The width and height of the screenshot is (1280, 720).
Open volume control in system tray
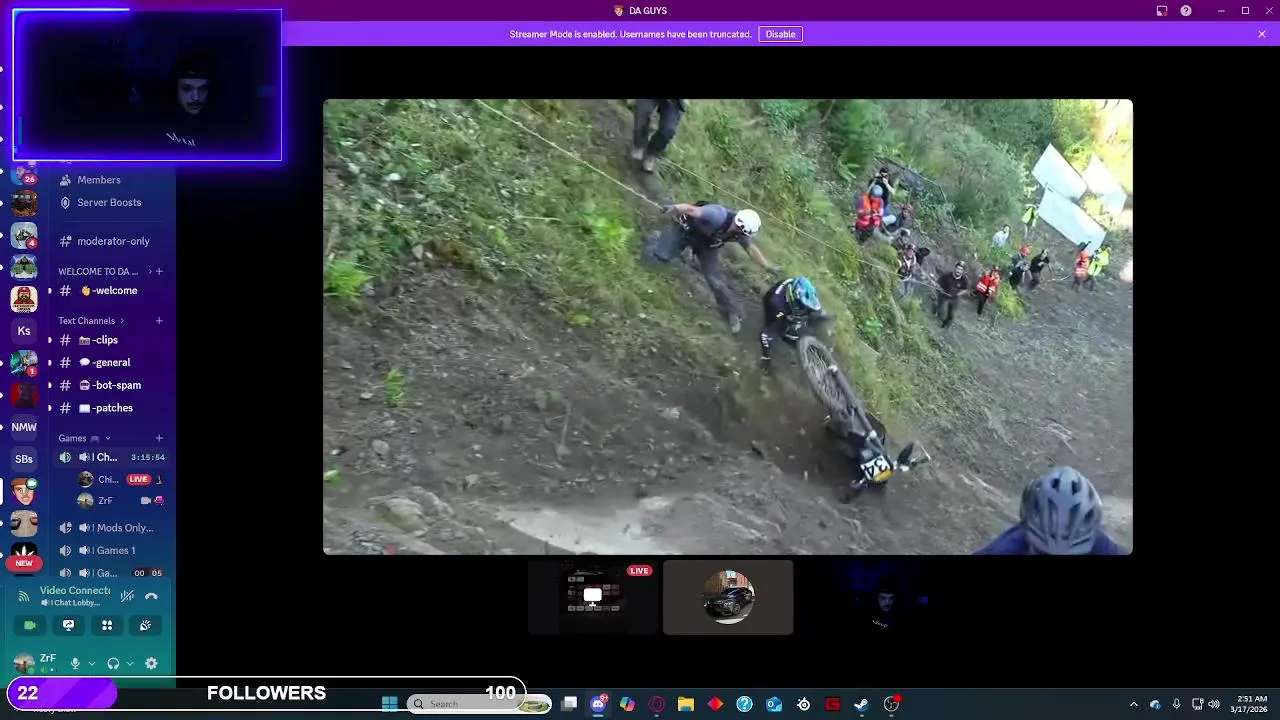pyautogui.click(x=1213, y=704)
